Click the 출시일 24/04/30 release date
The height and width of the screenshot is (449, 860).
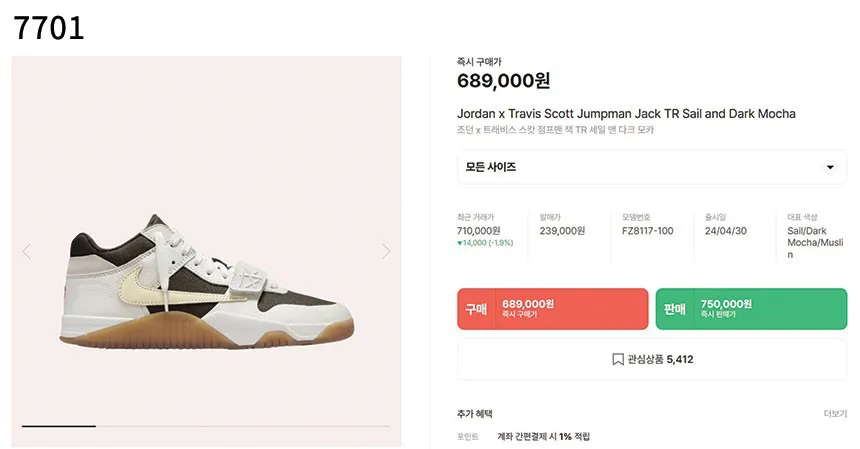click(x=725, y=231)
